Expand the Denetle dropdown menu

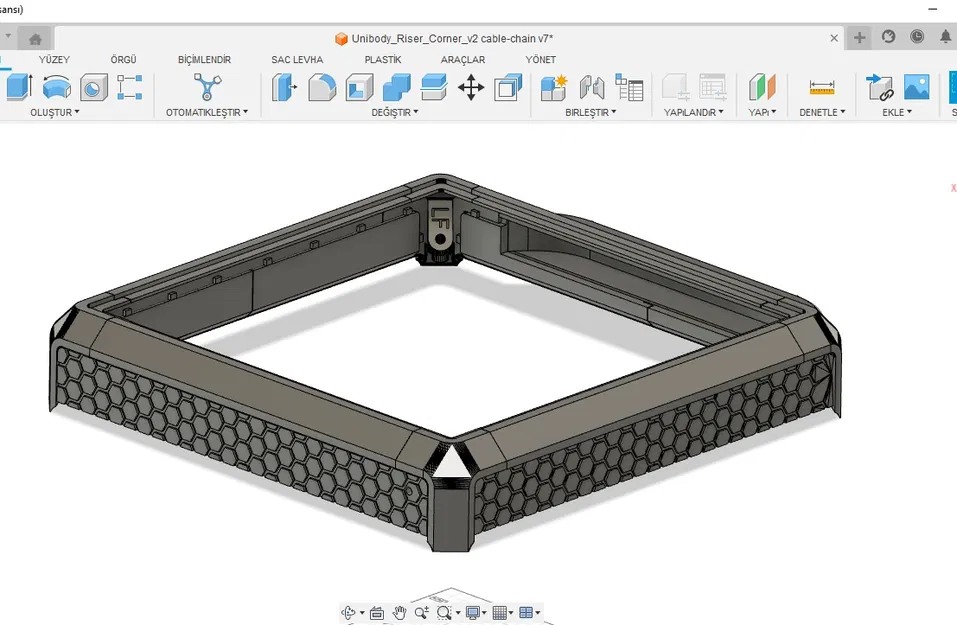pyautogui.click(x=823, y=112)
